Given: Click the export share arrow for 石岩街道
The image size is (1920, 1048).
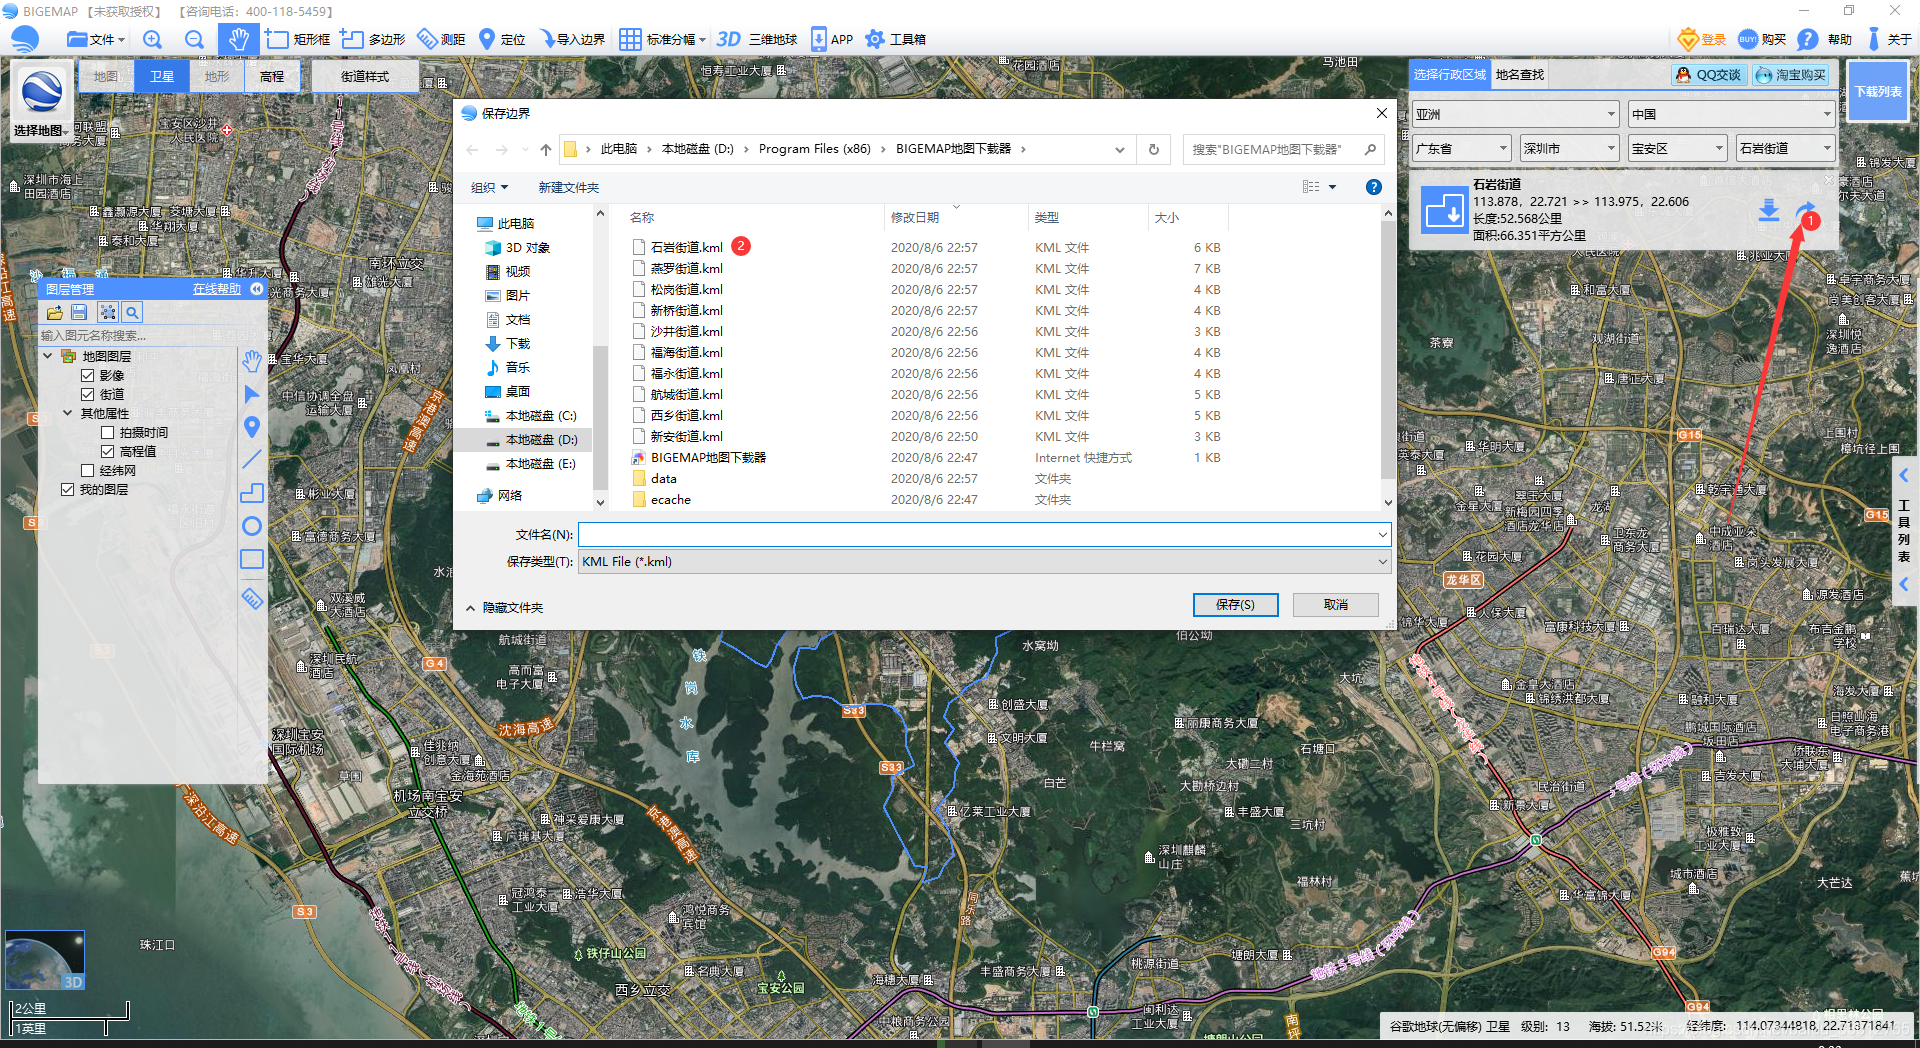Looking at the screenshot, I should (x=1805, y=210).
